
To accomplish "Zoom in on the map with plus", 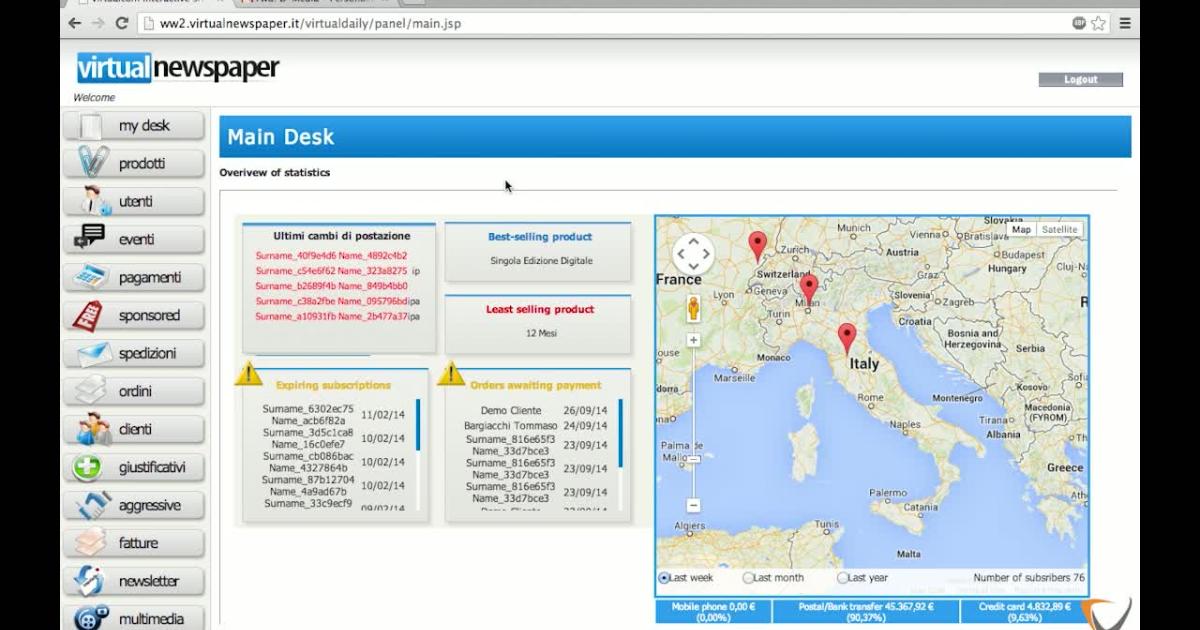I will 693,340.
